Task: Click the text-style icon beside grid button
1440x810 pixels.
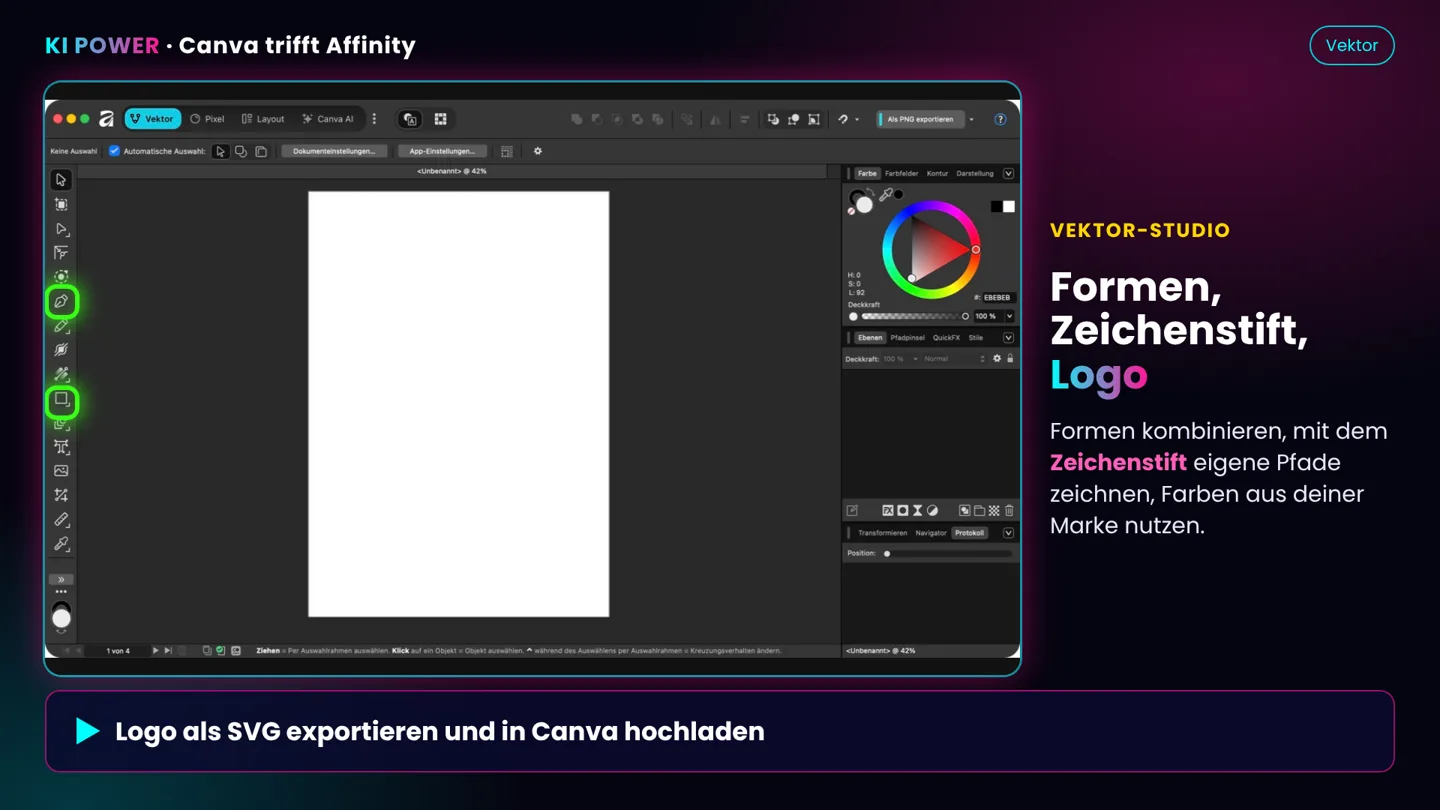Action: tap(409, 119)
